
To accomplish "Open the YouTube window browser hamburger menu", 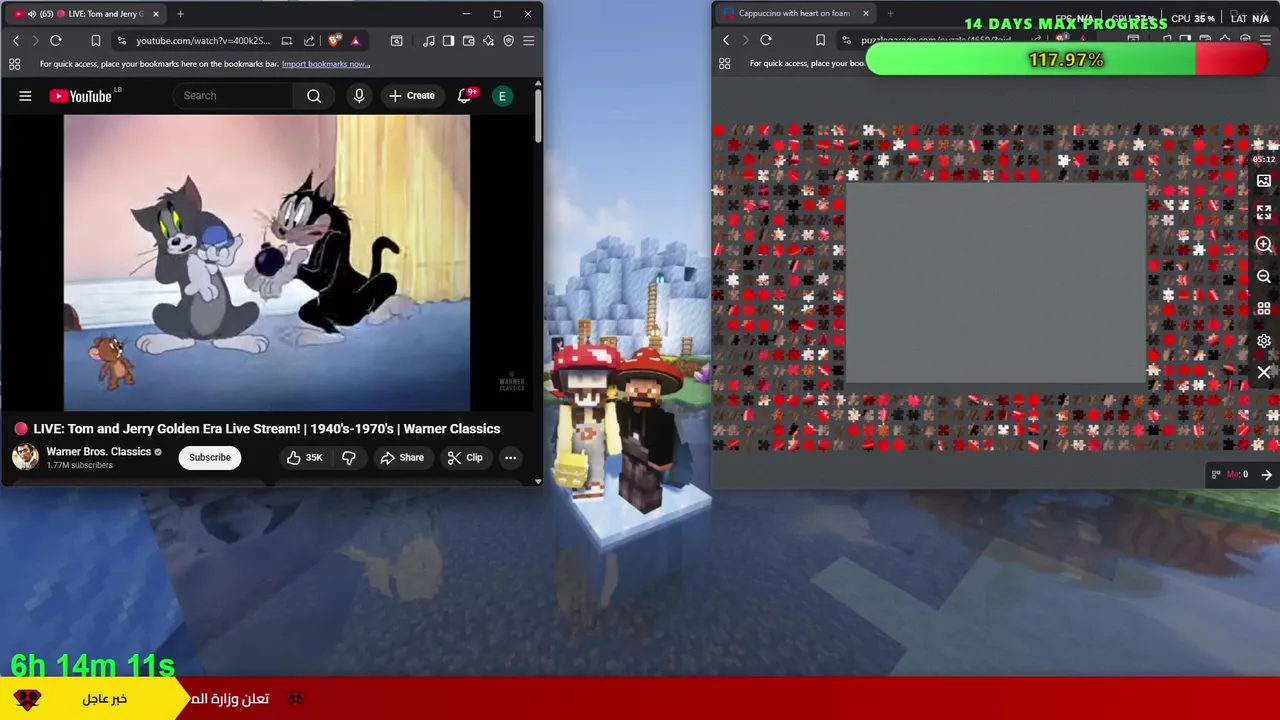I will (x=528, y=41).
